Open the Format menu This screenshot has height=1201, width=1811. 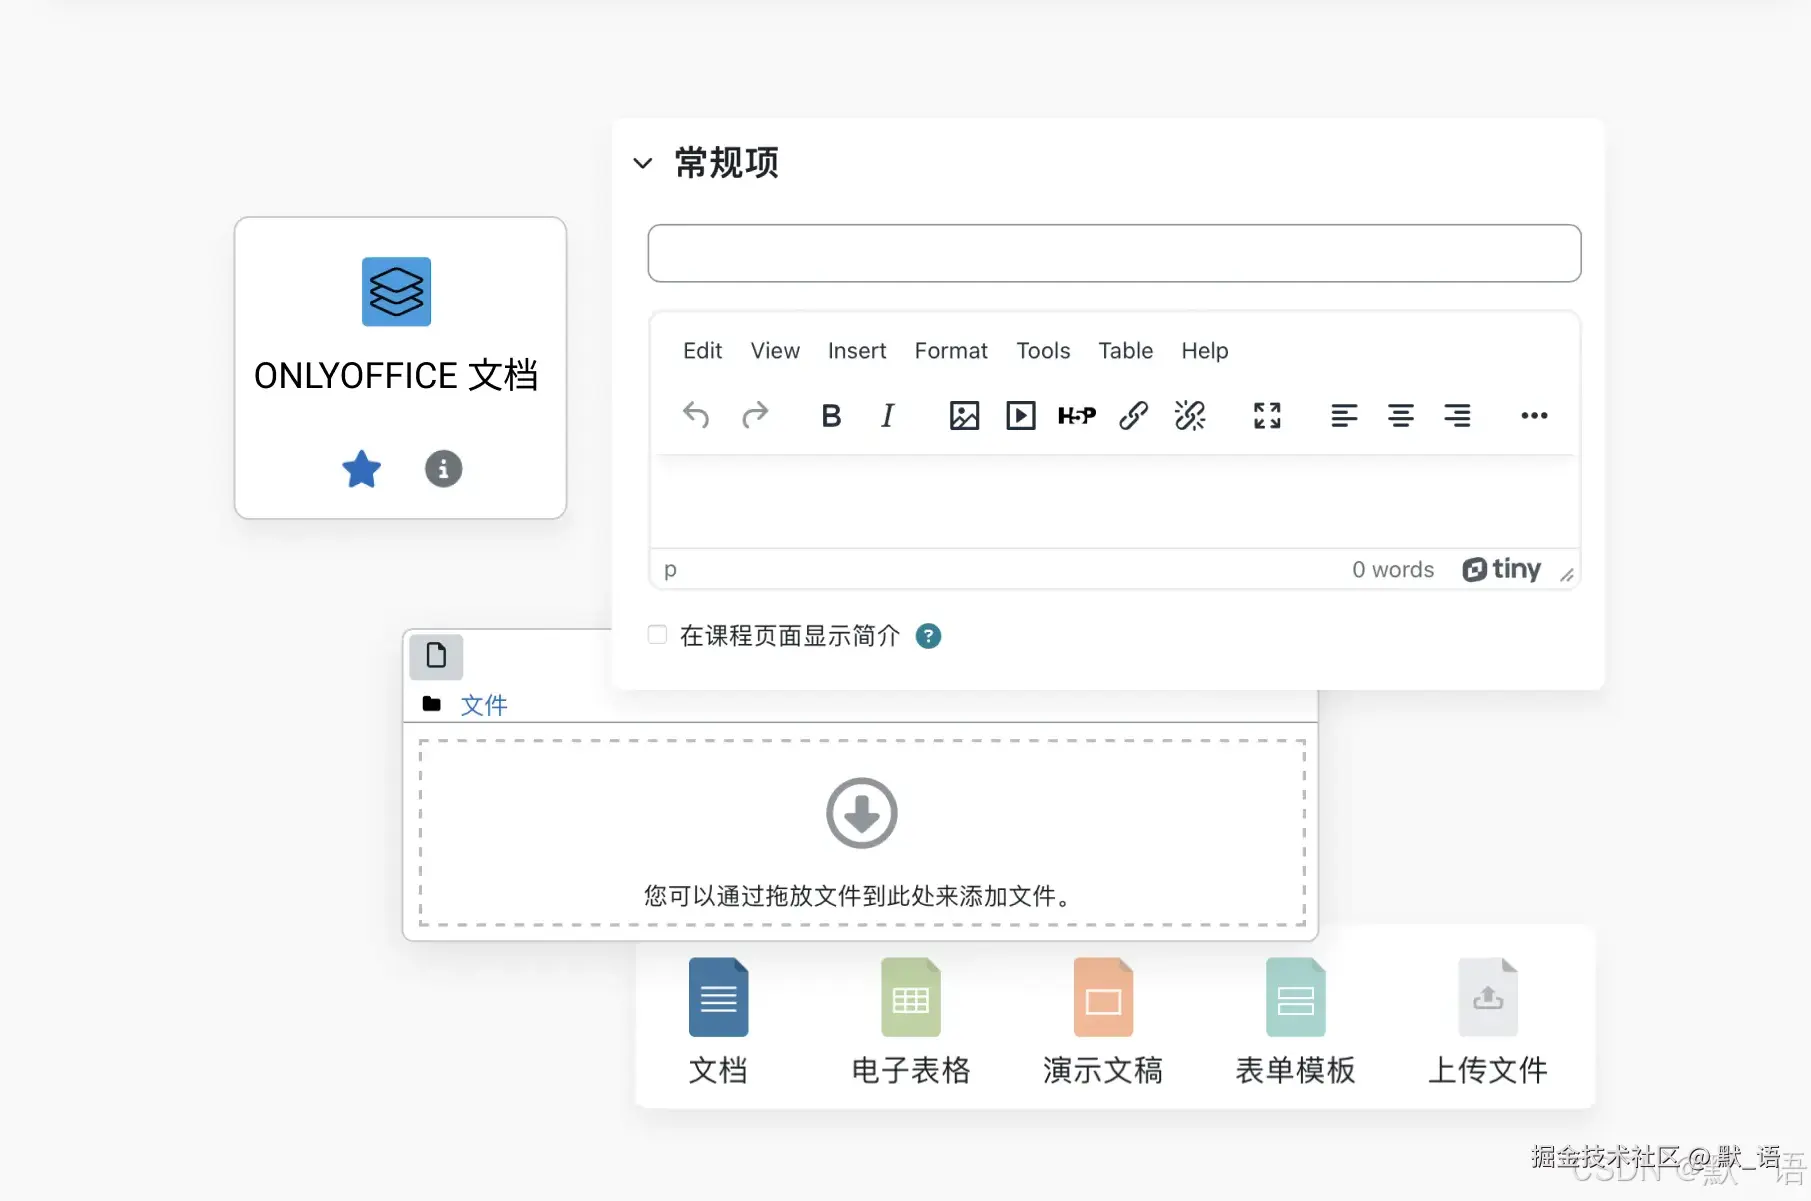point(950,351)
